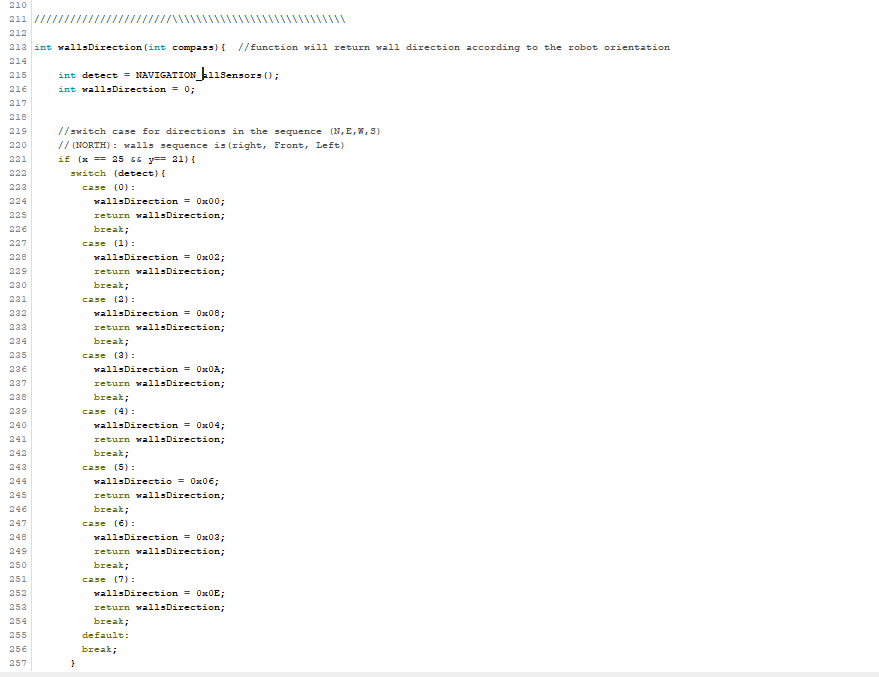The height and width of the screenshot is (677, 879).
Task: Click line number 221 in the gutter
Action: (x=18, y=160)
